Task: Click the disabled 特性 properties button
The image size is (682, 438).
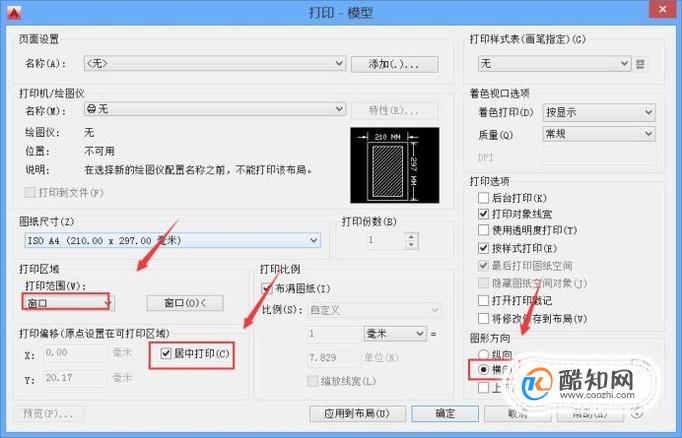Action: pos(394,110)
